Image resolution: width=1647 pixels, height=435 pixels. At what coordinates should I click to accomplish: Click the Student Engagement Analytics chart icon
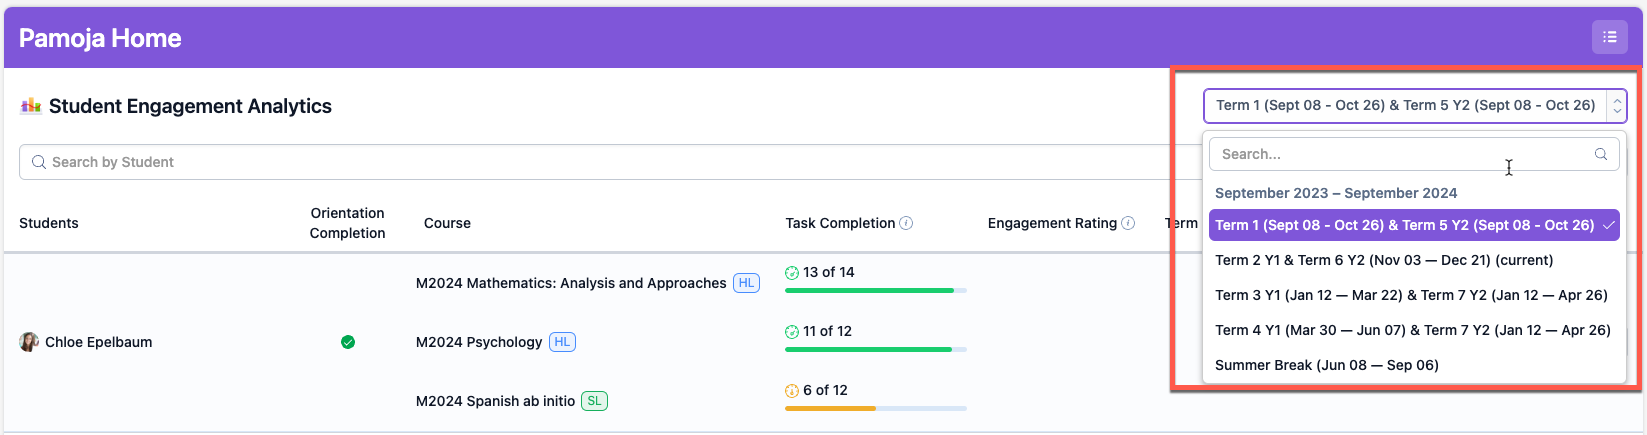pyautogui.click(x=31, y=106)
